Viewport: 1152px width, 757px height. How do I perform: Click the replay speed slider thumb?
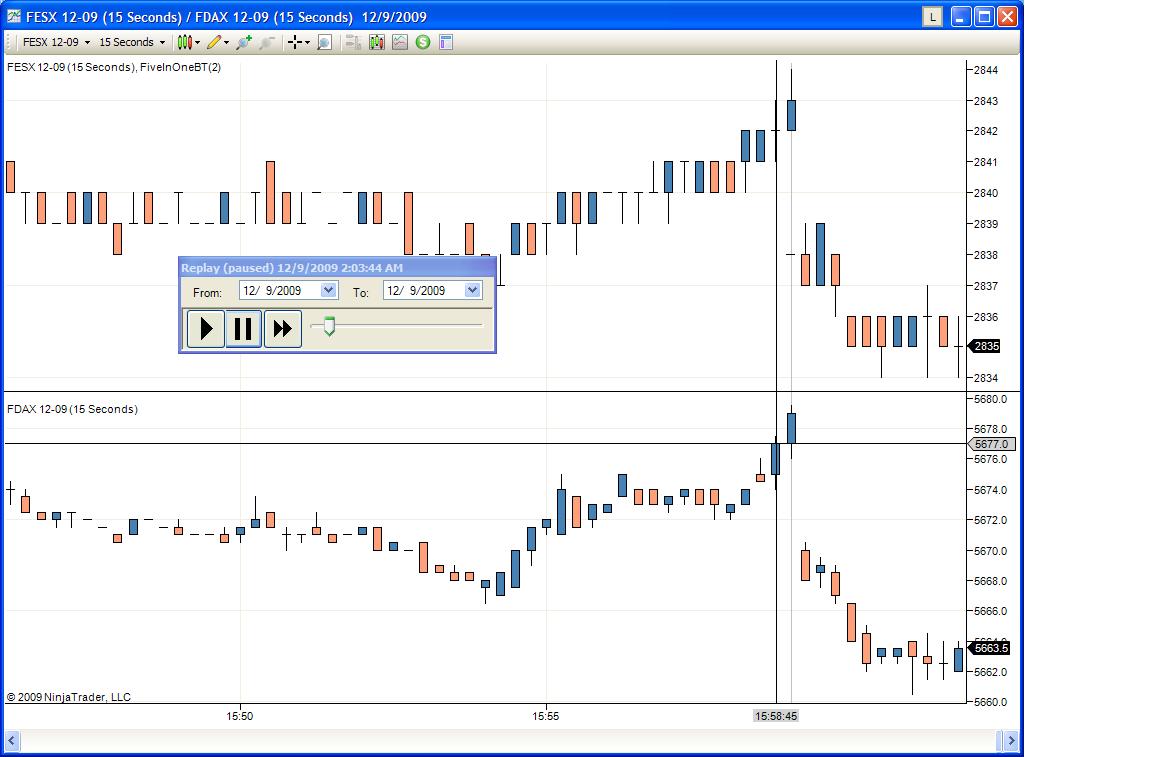[329, 326]
